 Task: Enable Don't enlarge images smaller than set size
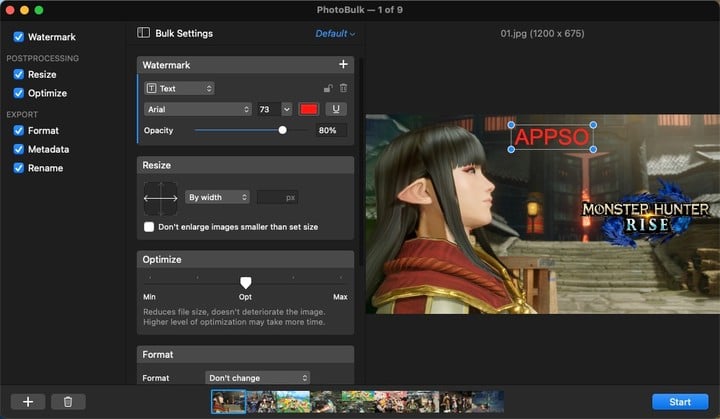point(149,227)
